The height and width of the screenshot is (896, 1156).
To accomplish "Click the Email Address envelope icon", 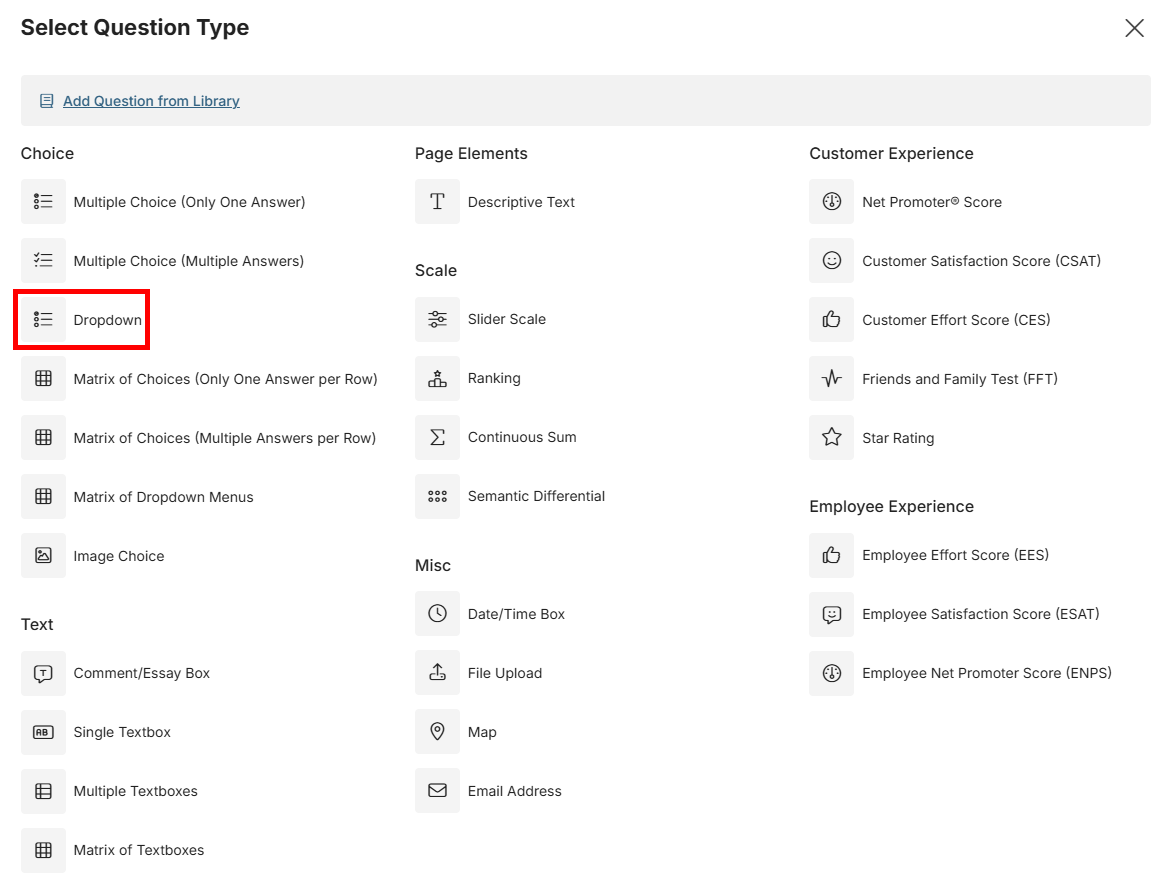I will [x=437, y=791].
